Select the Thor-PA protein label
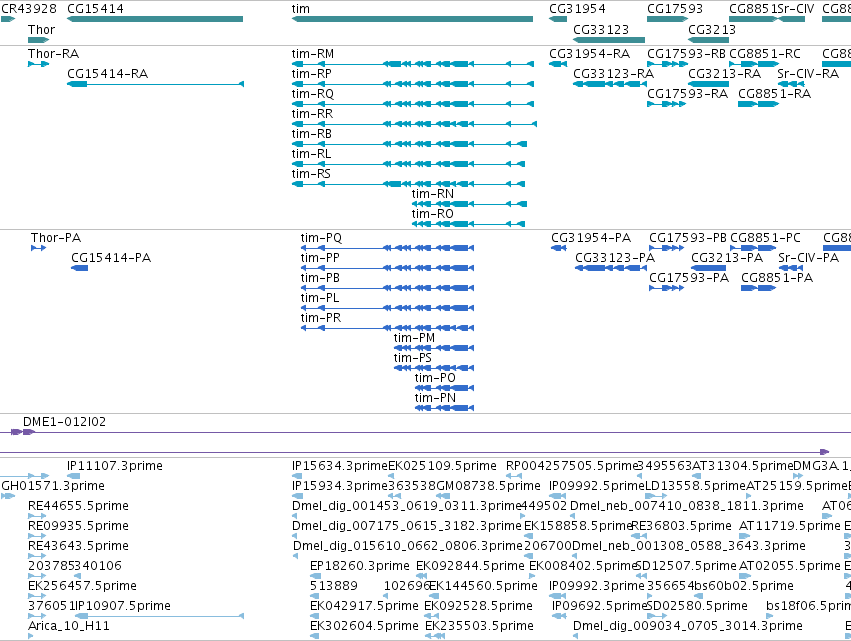 pyautogui.click(x=56, y=238)
